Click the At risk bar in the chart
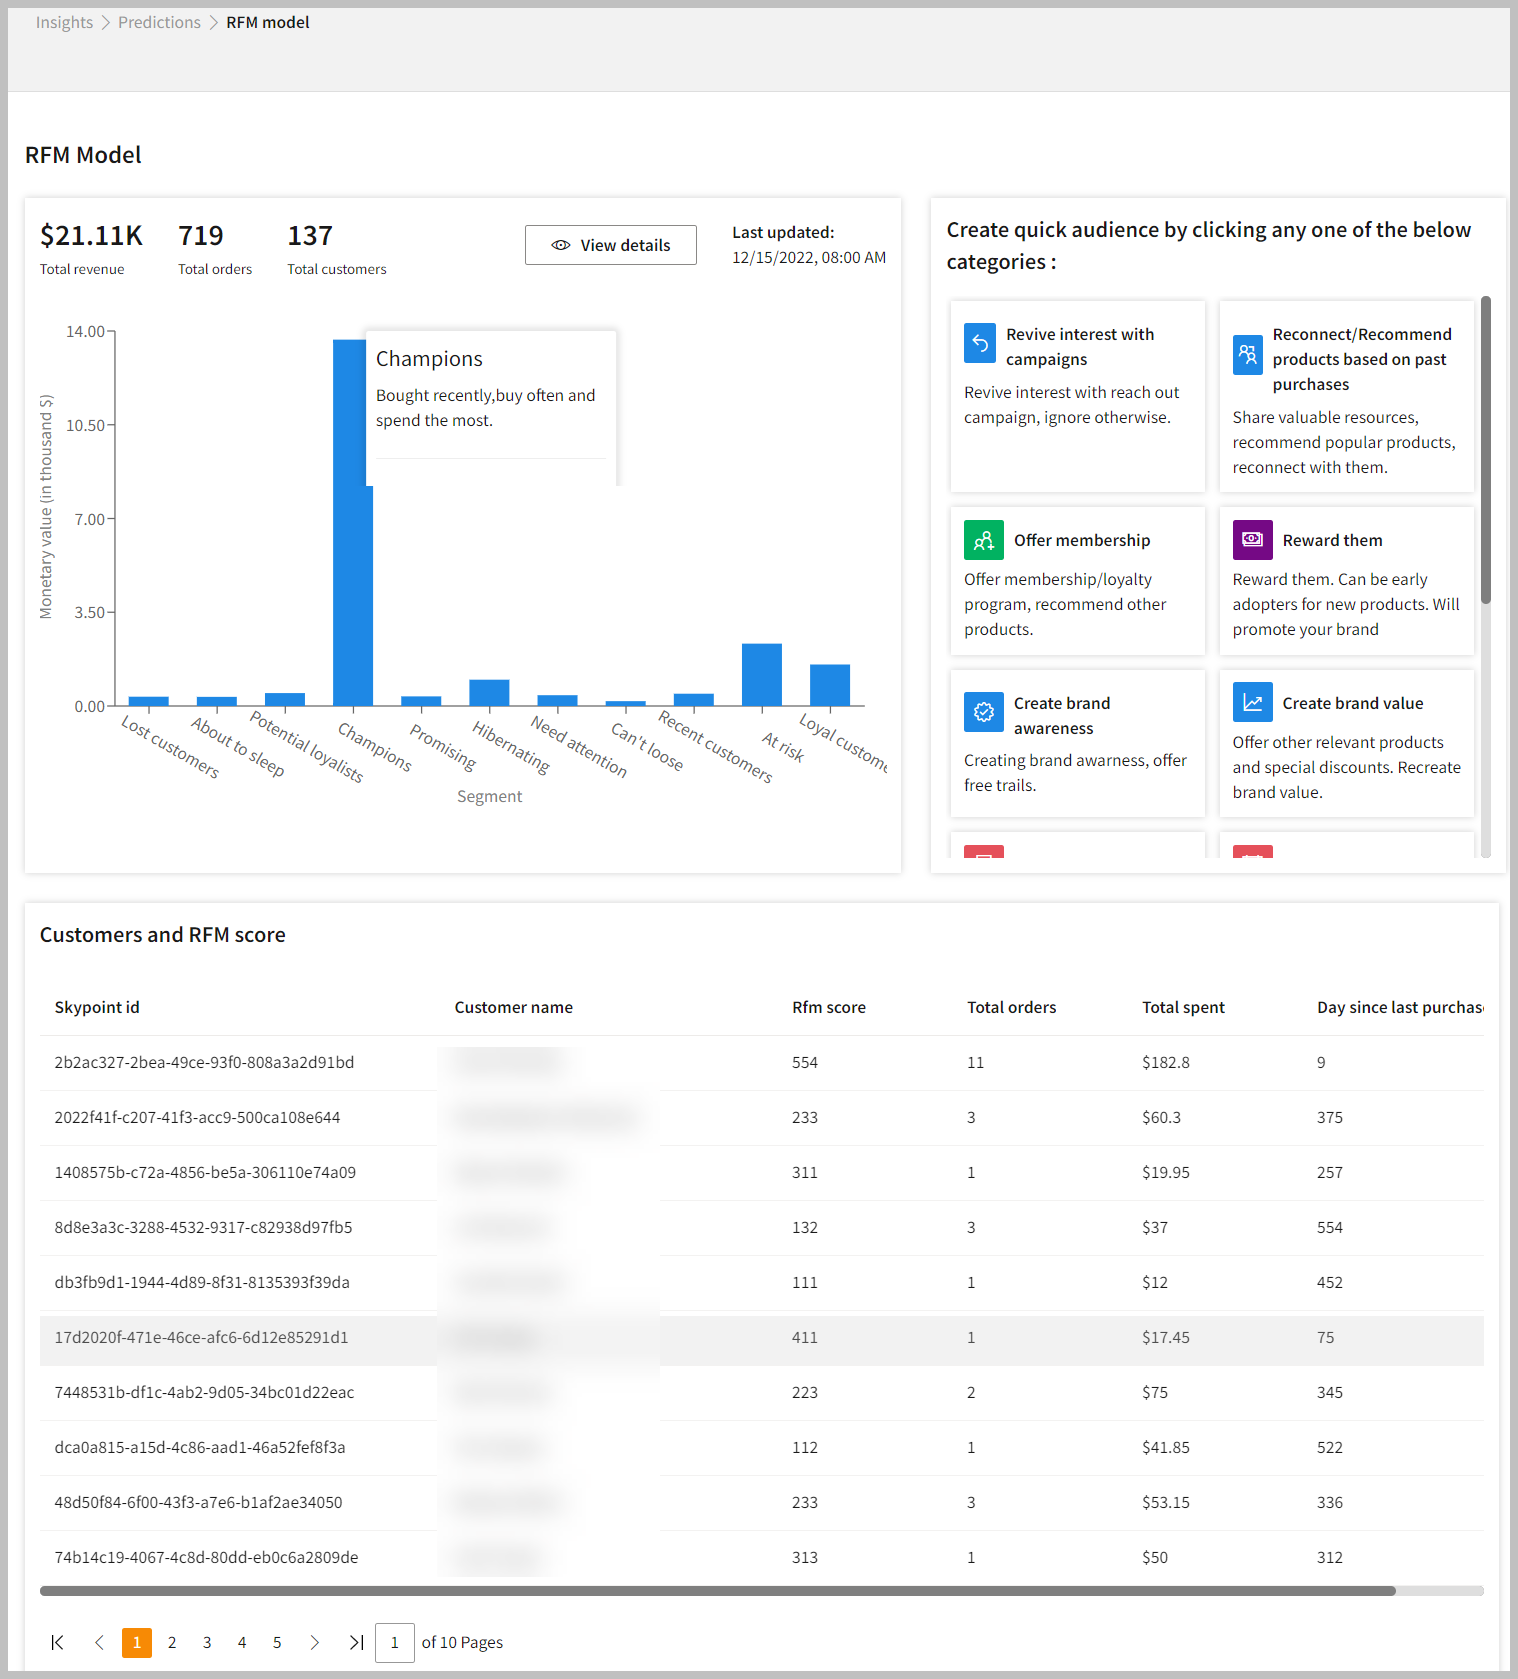The width and height of the screenshot is (1518, 1679). [761, 675]
